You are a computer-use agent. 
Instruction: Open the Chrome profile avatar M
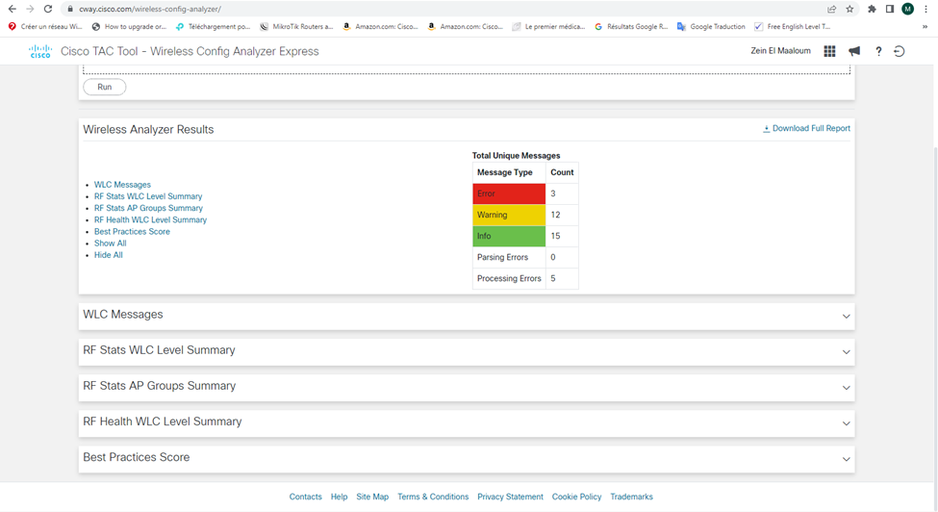click(x=907, y=9)
